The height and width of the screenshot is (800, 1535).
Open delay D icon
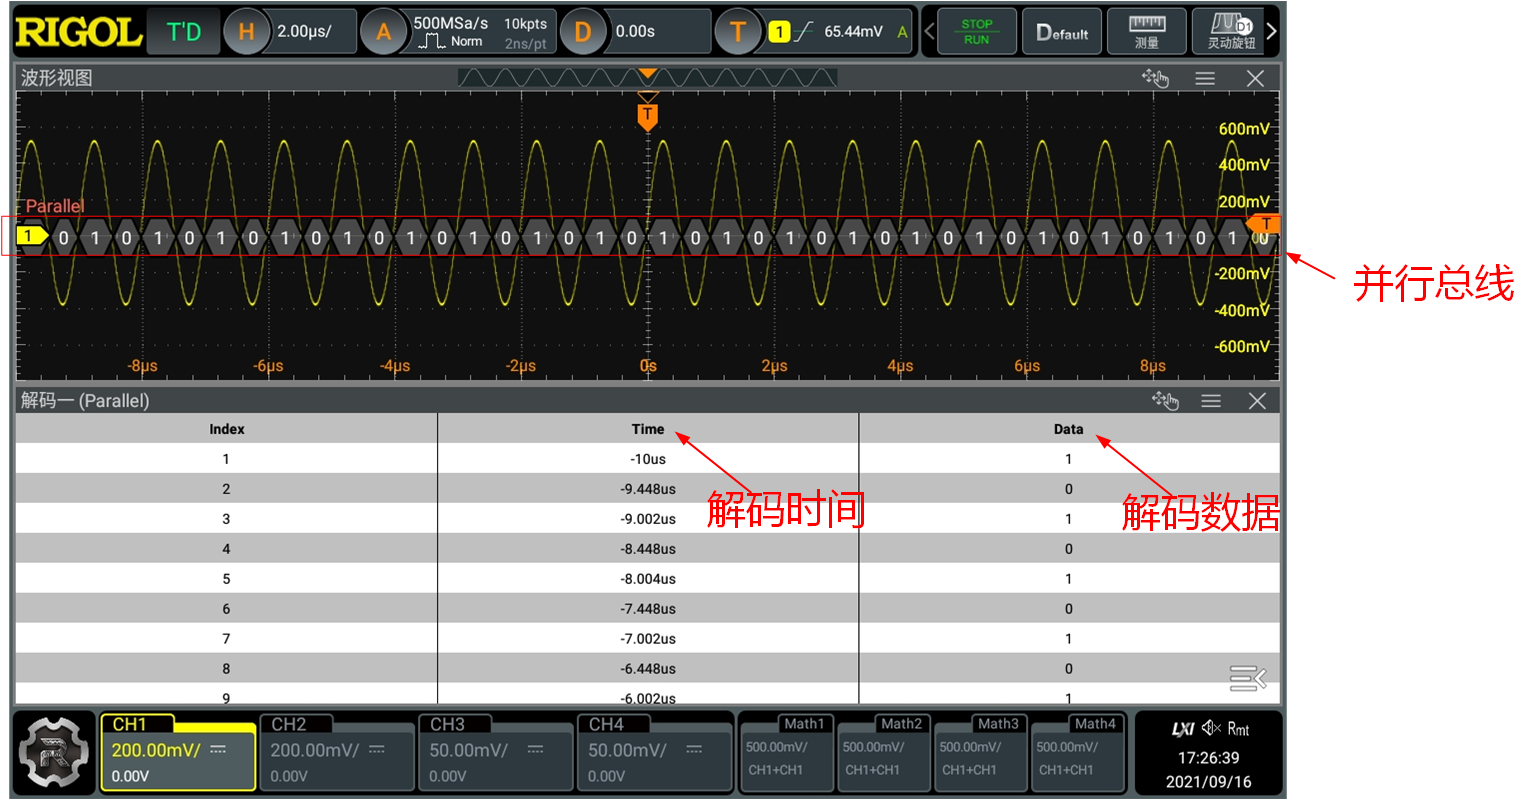tap(582, 32)
